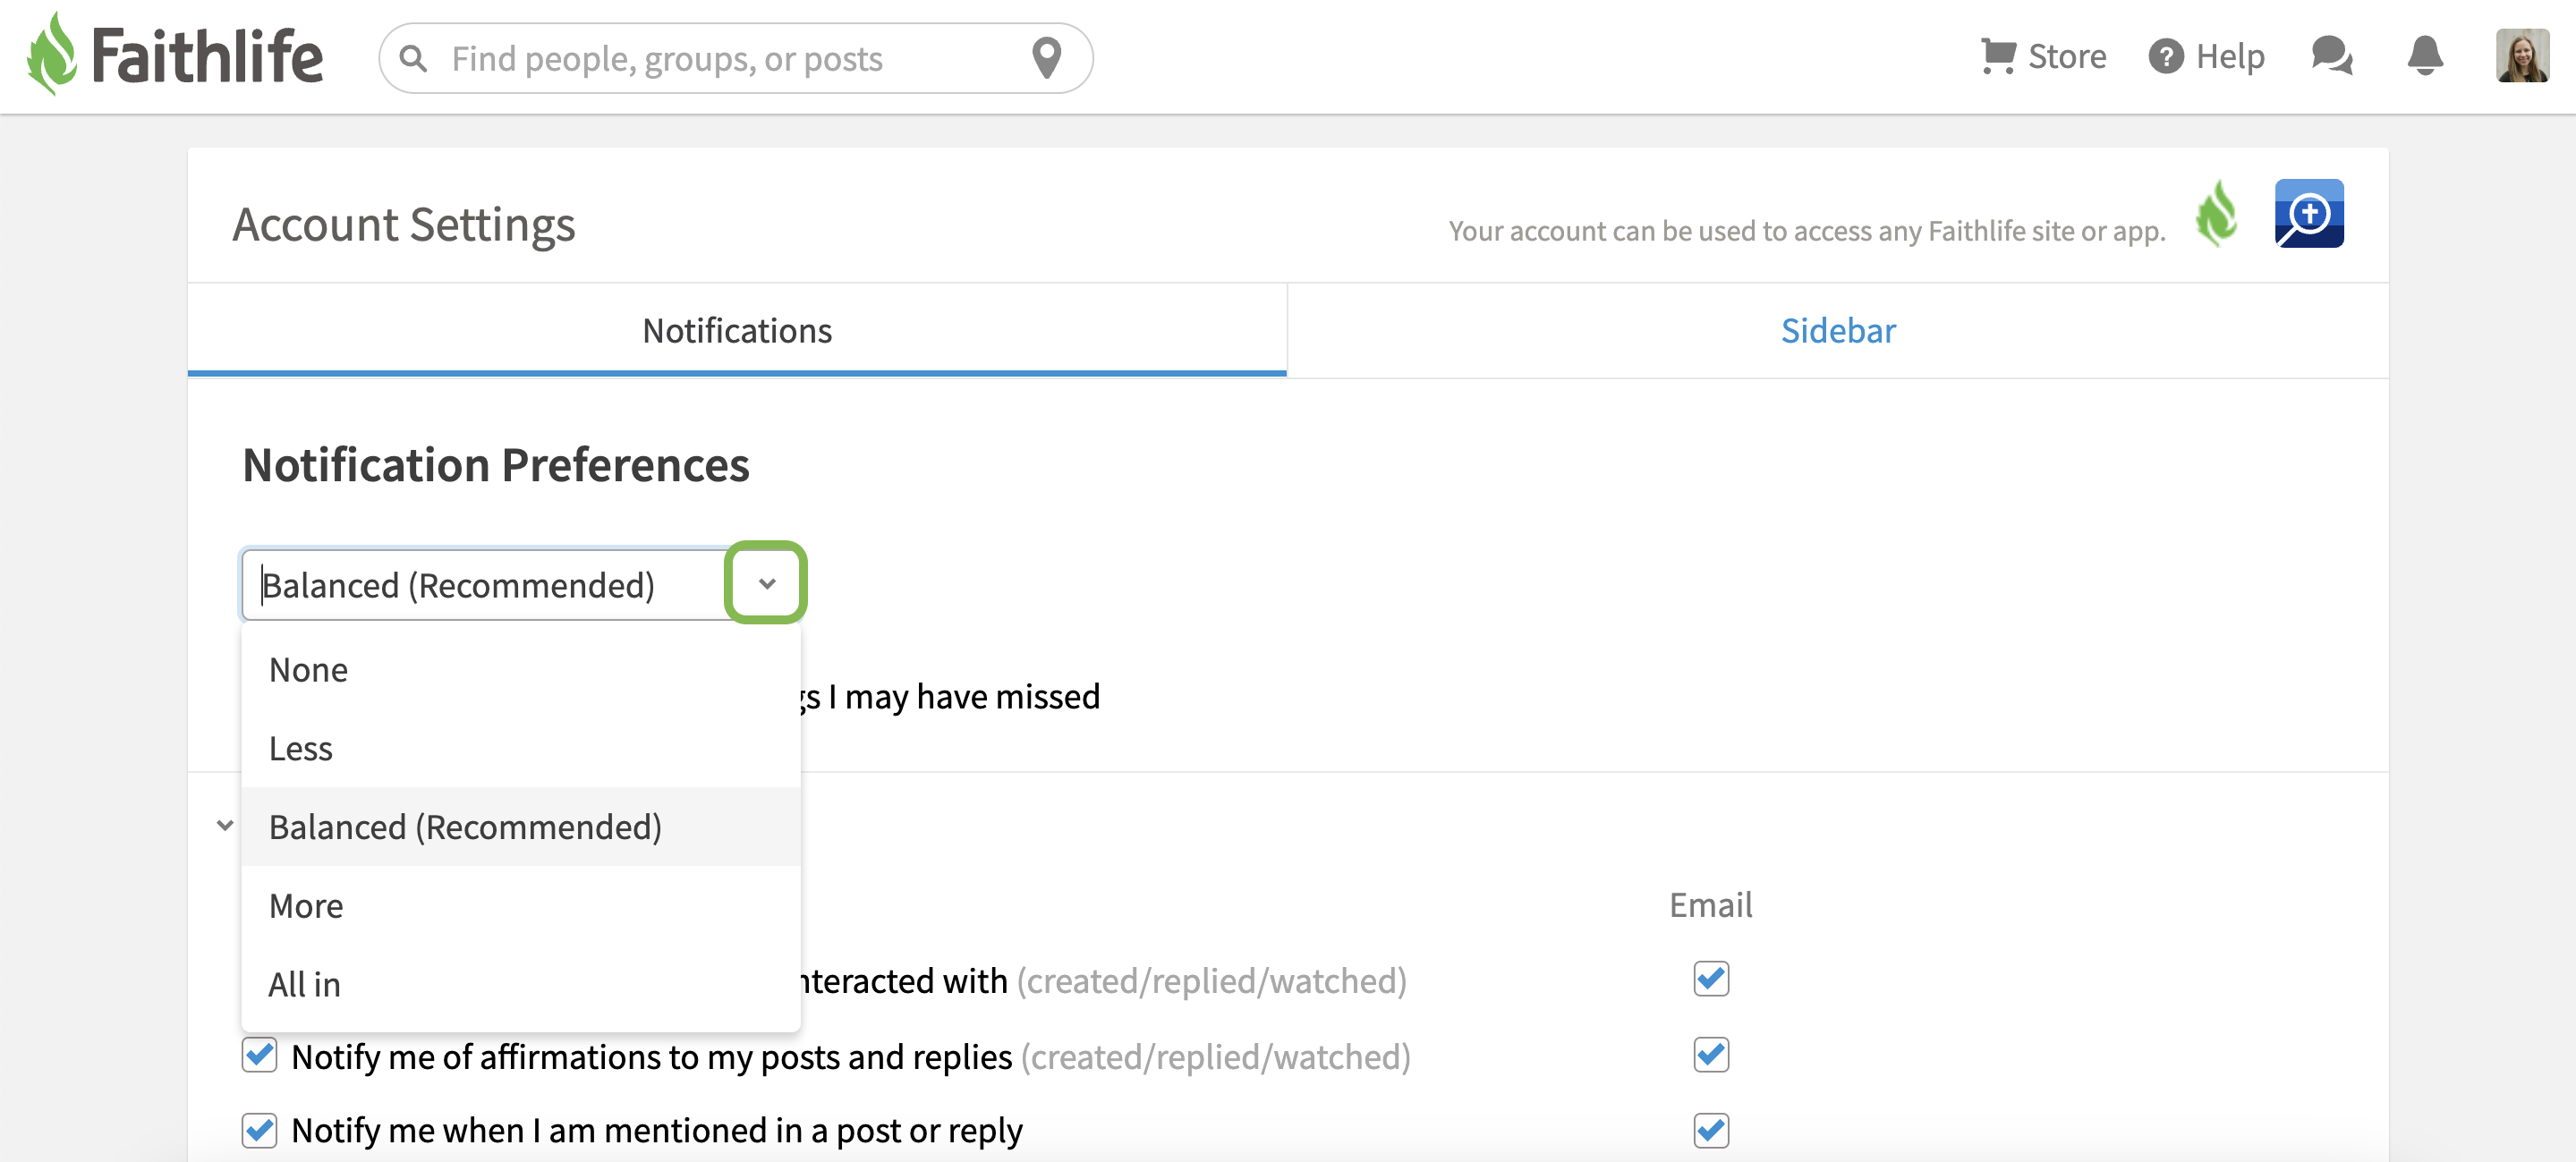Click 'Your account can be used' text
Viewport: 2576px width, 1162px height.
(1806, 231)
